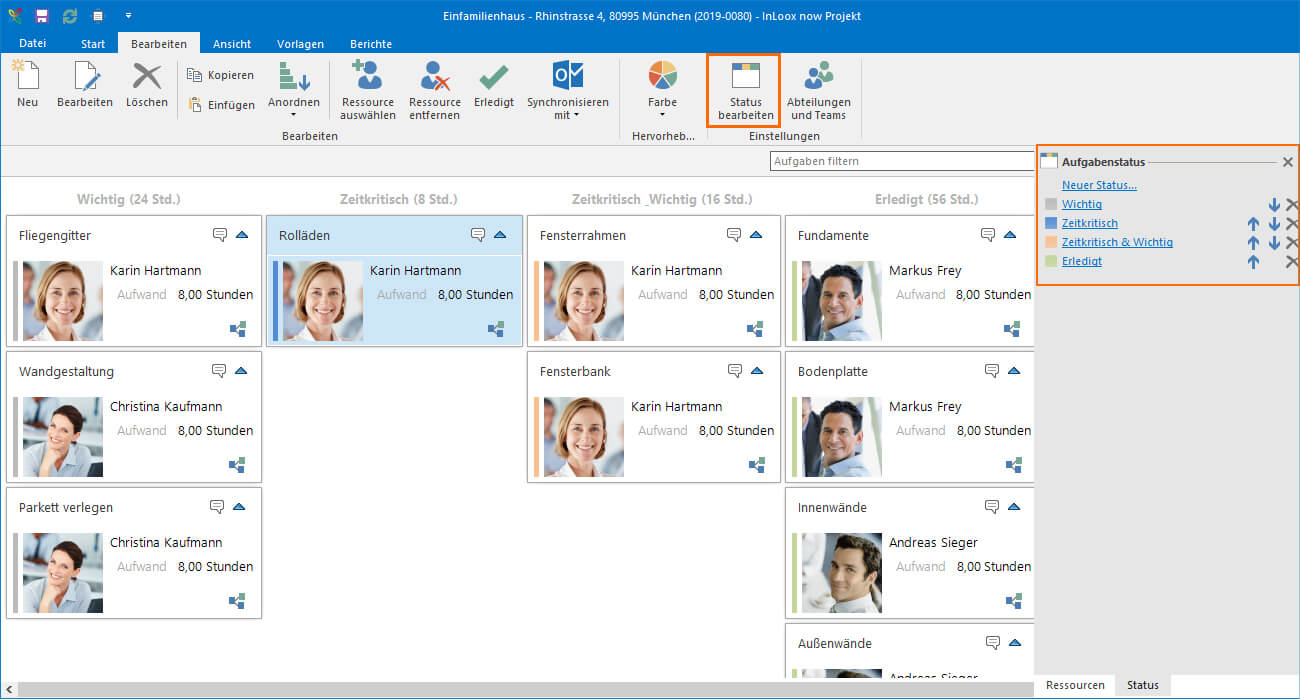1300x699 pixels.
Task: Switch to the Ressourcen bottom tab
Action: [x=1075, y=685]
